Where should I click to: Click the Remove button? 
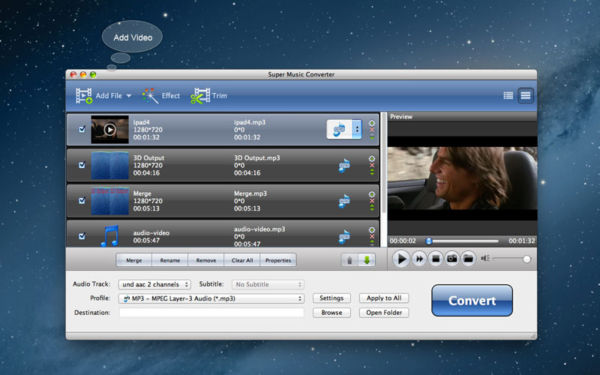[206, 260]
